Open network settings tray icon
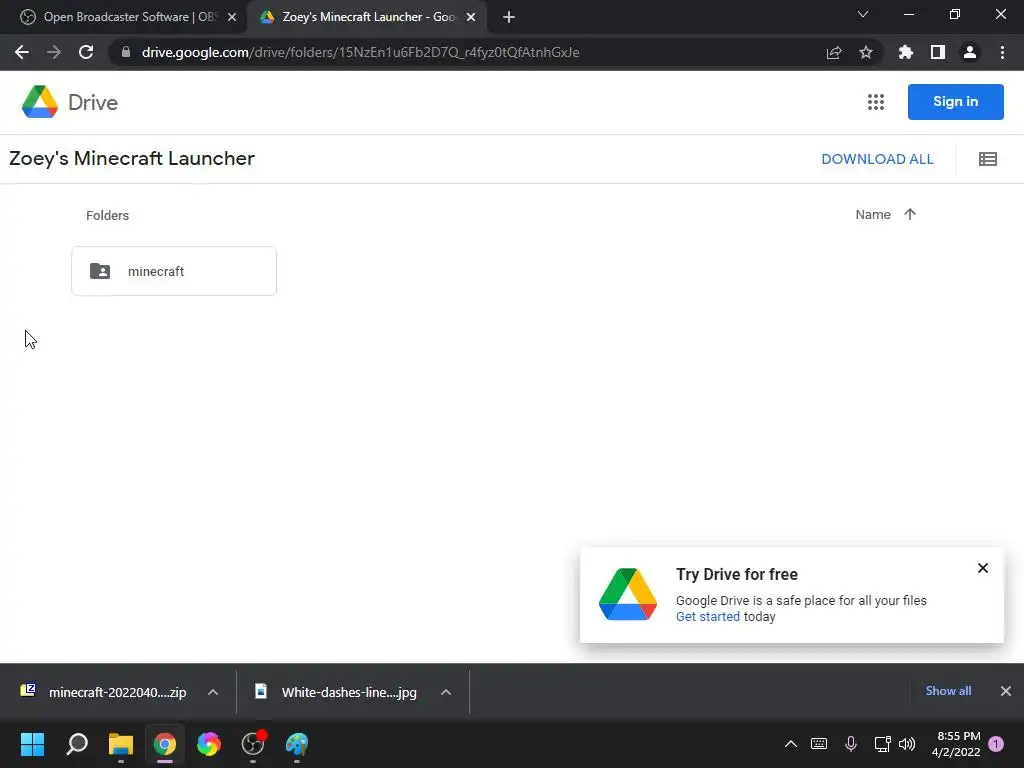The width and height of the screenshot is (1024, 768). click(x=882, y=744)
